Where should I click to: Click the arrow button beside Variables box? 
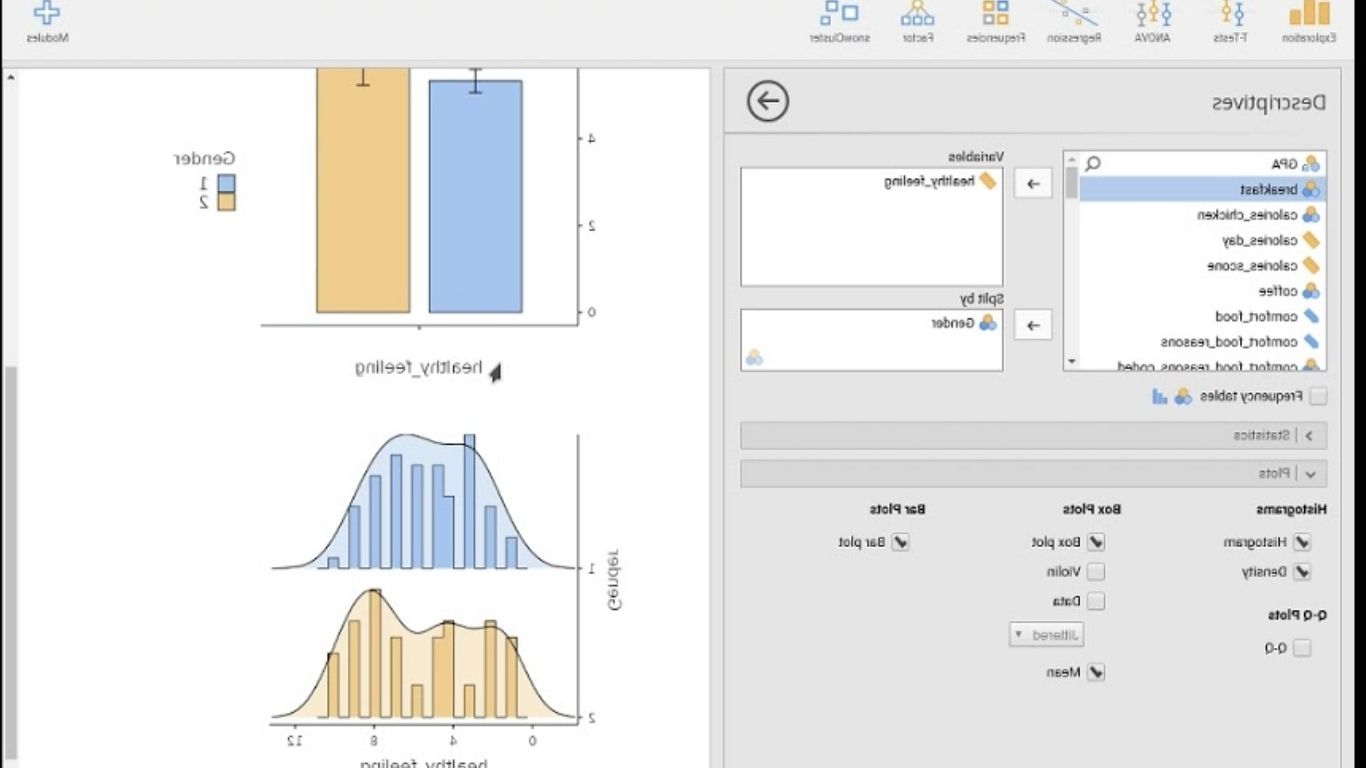tap(1033, 184)
